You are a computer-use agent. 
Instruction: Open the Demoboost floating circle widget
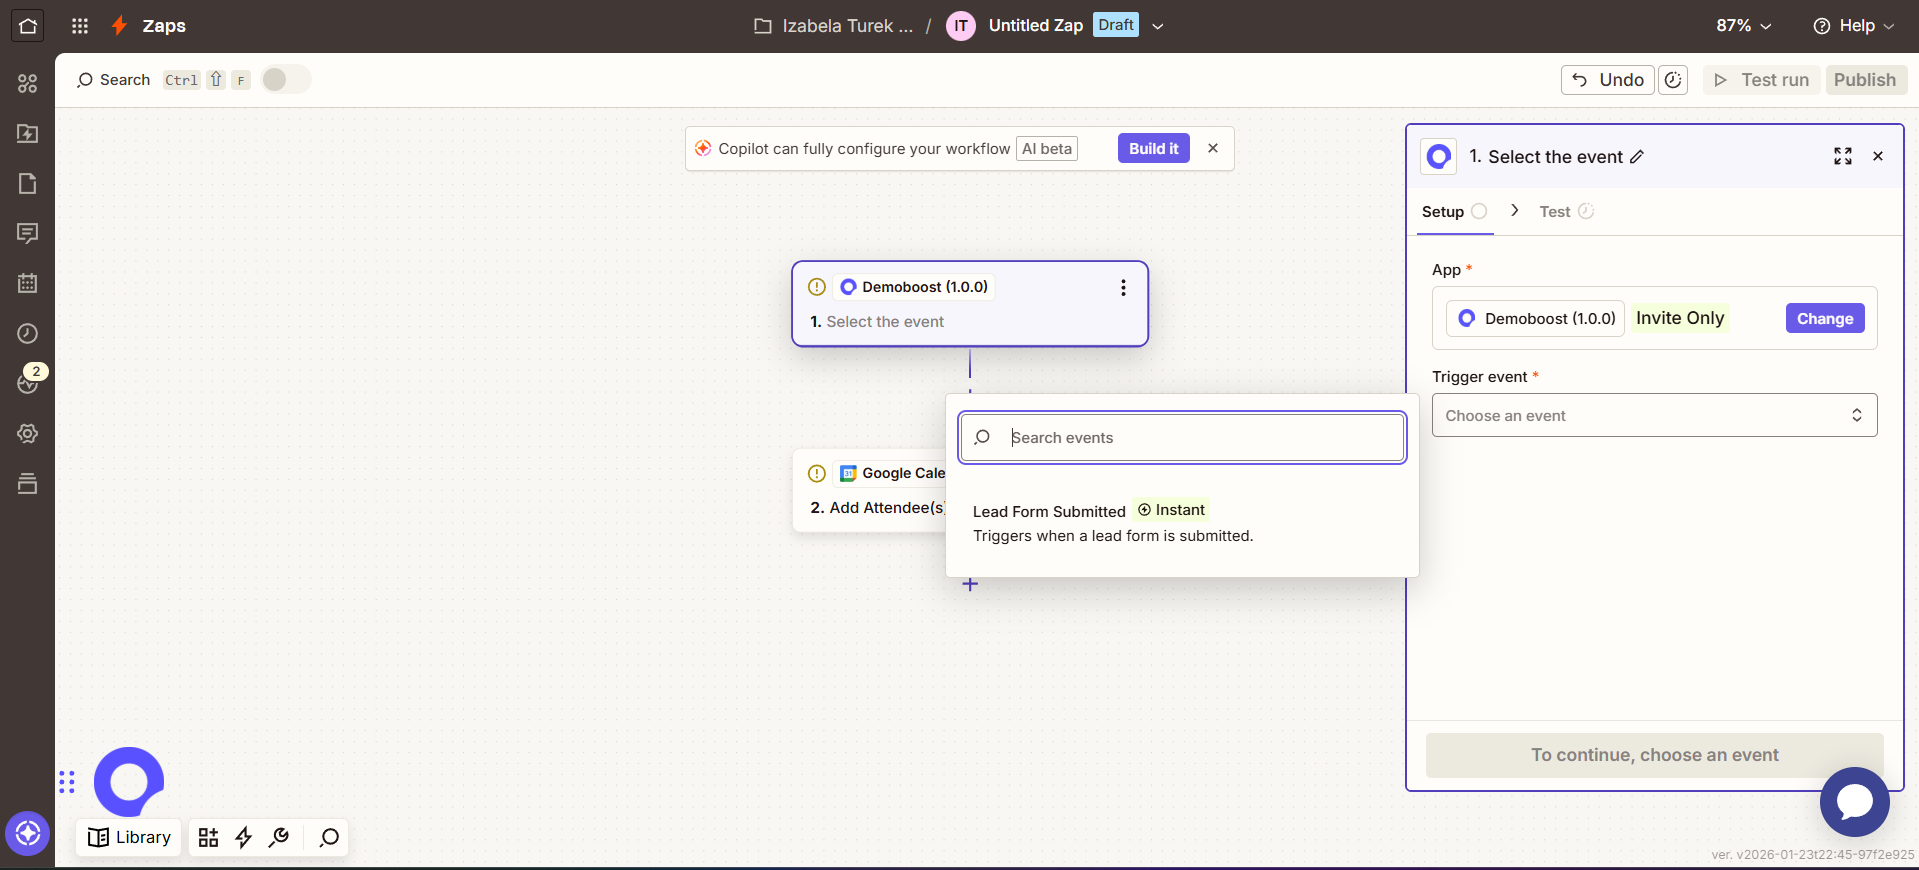click(x=129, y=781)
